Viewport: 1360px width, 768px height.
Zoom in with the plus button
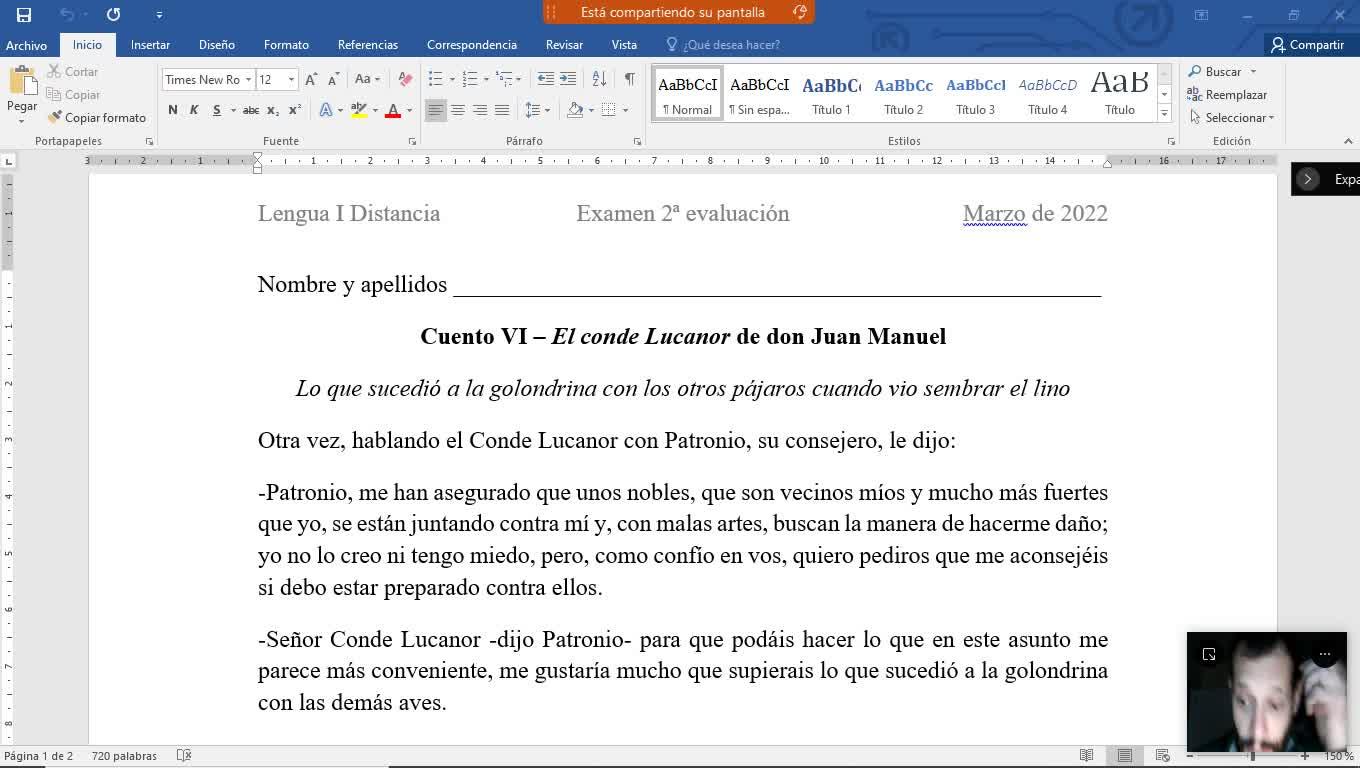pos(1304,756)
